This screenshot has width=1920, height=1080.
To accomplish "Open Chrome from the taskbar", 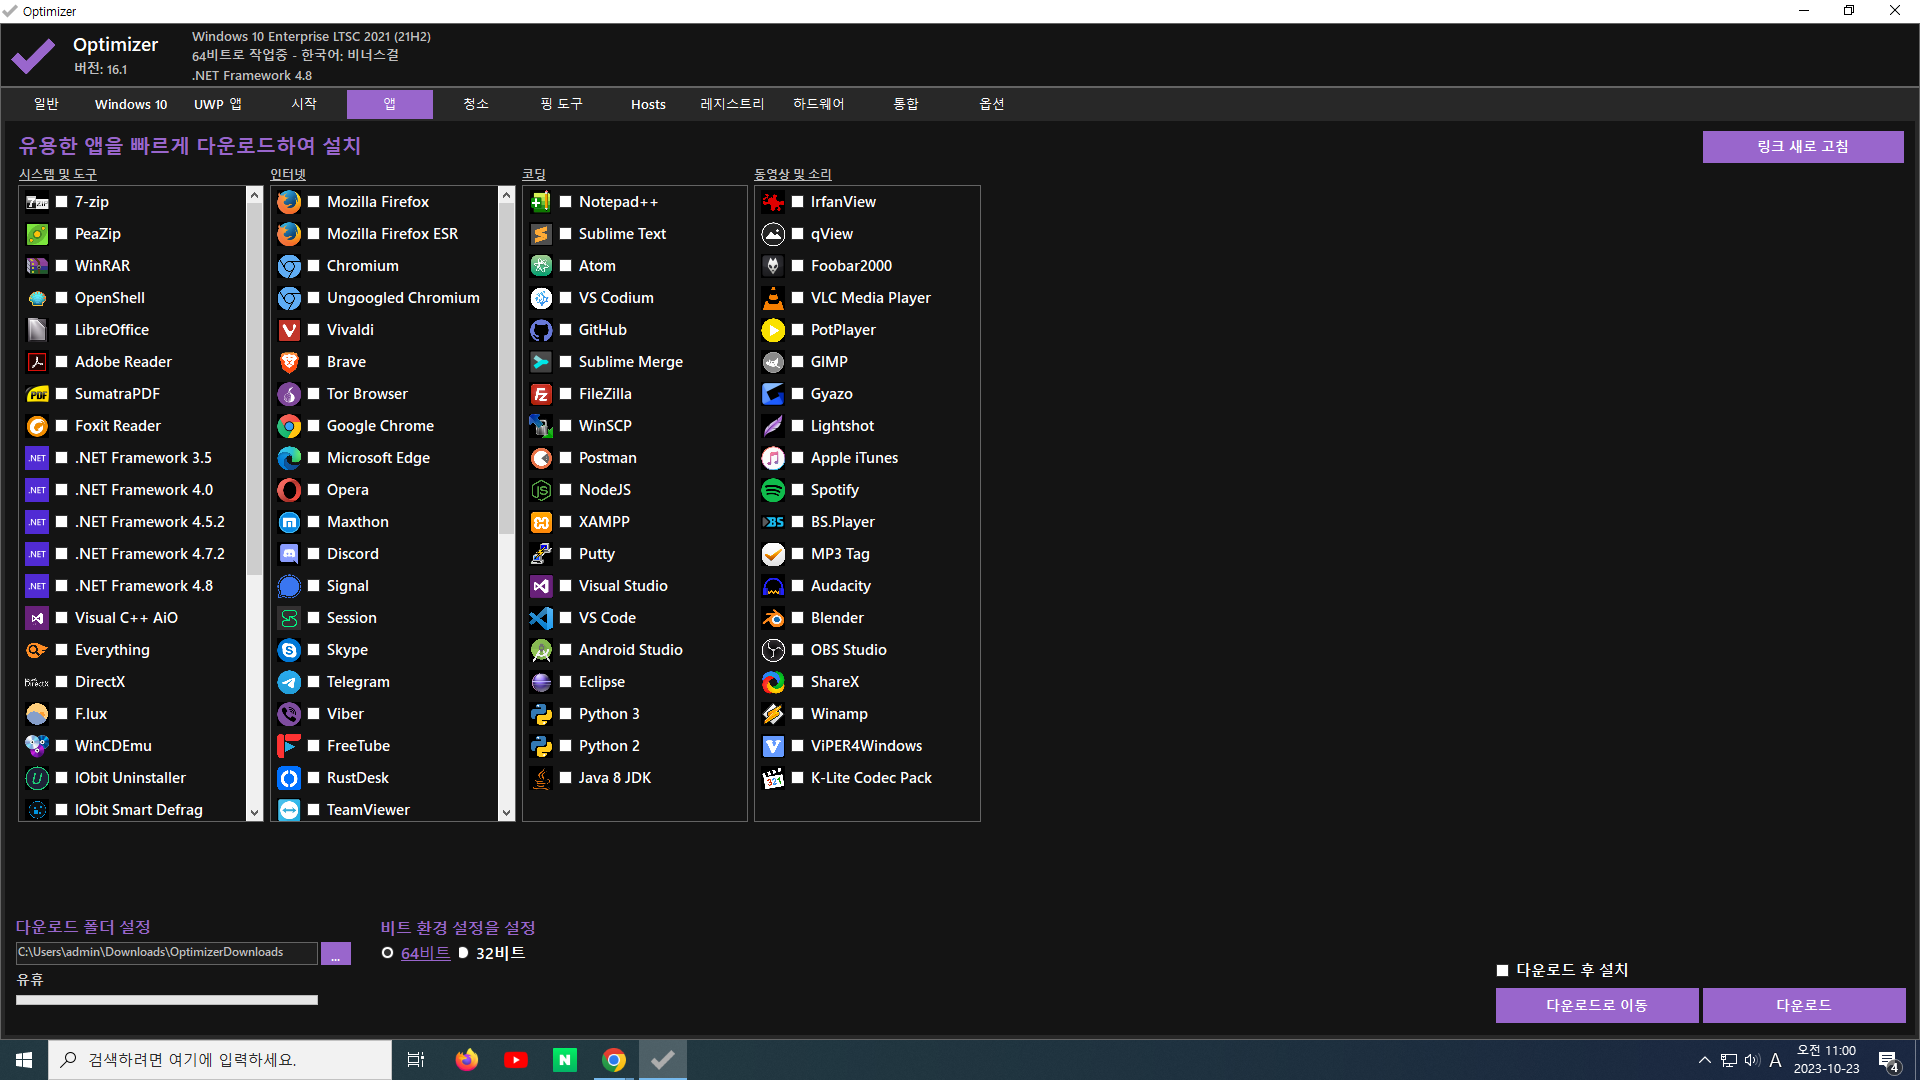I will [614, 1060].
